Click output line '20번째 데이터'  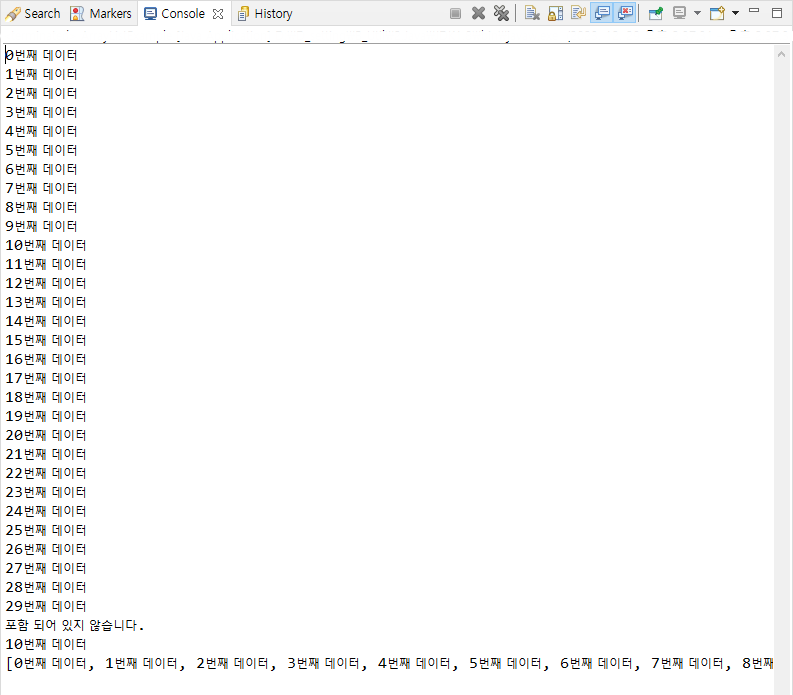pos(46,435)
